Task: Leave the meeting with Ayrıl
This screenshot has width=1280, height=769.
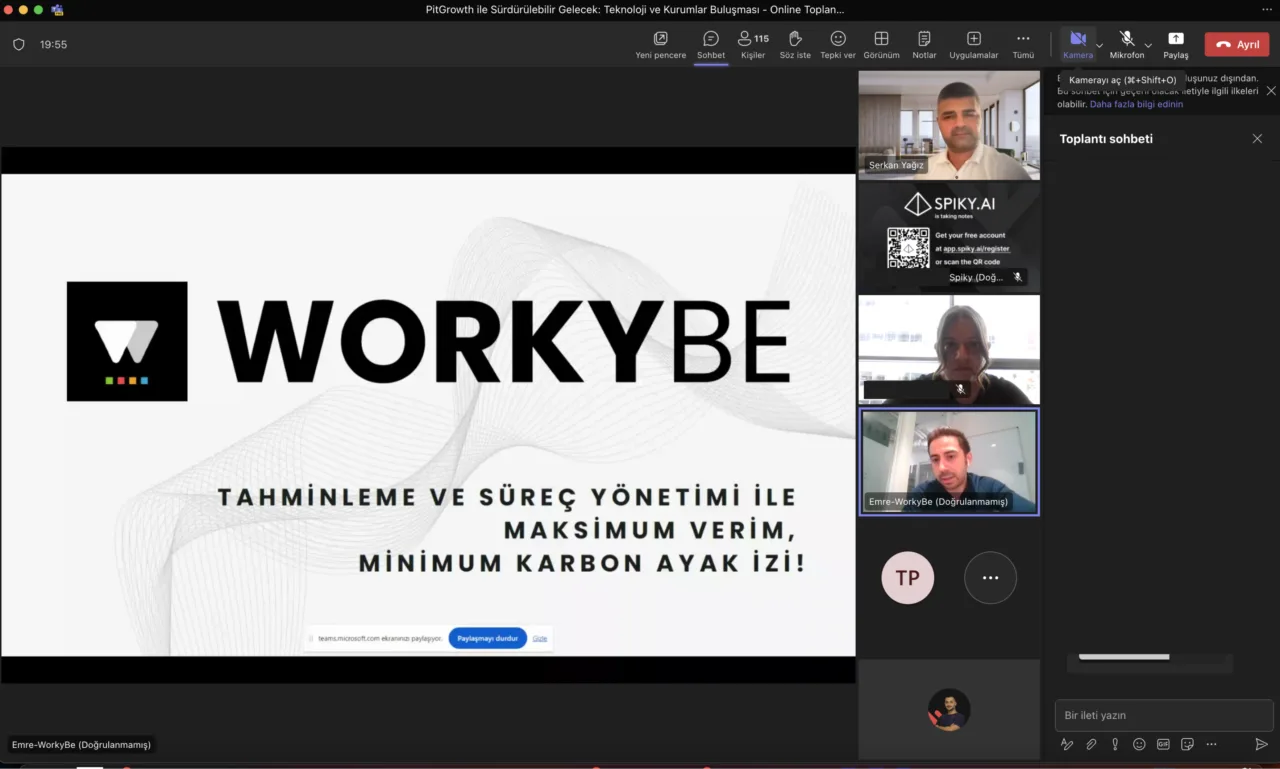Action: pyautogui.click(x=1237, y=44)
